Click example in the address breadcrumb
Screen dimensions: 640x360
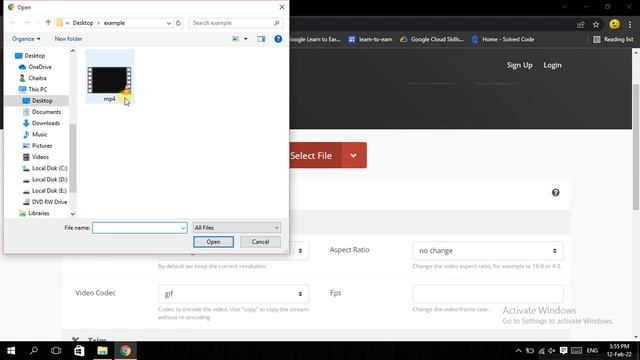tap(114, 23)
